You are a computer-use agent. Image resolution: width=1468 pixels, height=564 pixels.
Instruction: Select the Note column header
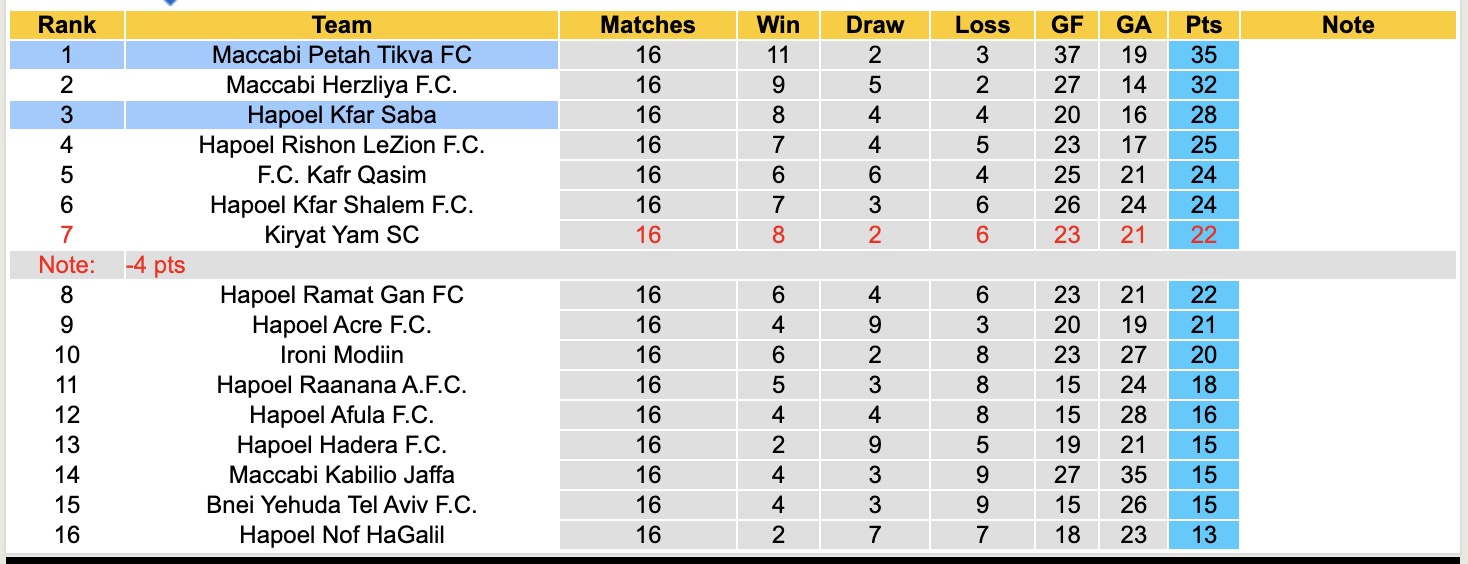point(1347,25)
